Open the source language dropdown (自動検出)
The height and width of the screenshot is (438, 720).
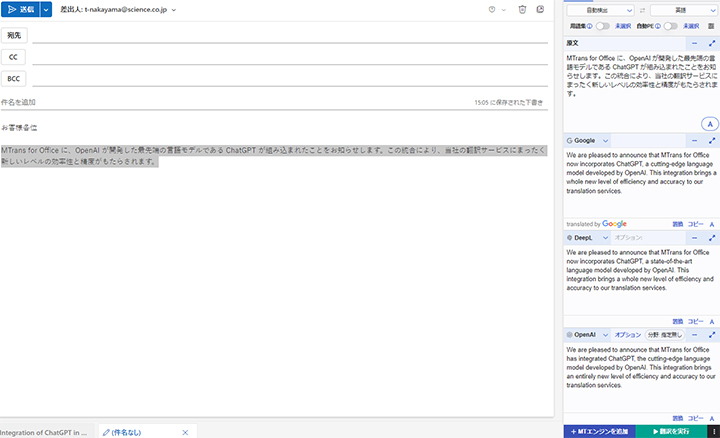[x=600, y=10]
